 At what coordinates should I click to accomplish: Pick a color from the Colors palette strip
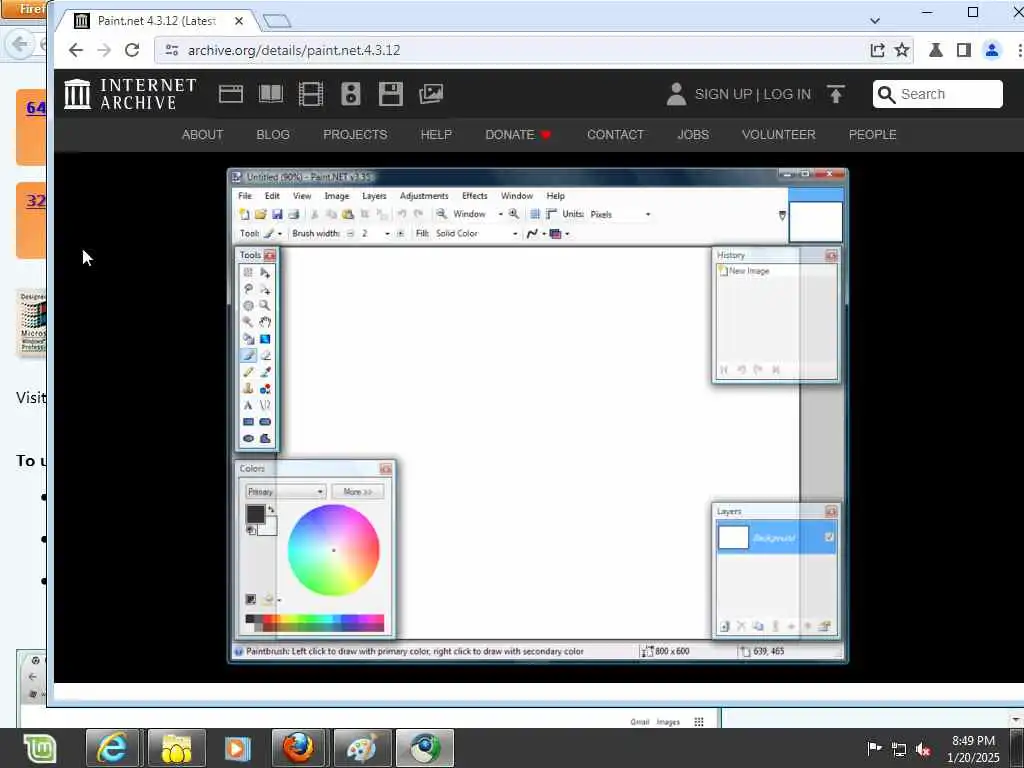315,623
